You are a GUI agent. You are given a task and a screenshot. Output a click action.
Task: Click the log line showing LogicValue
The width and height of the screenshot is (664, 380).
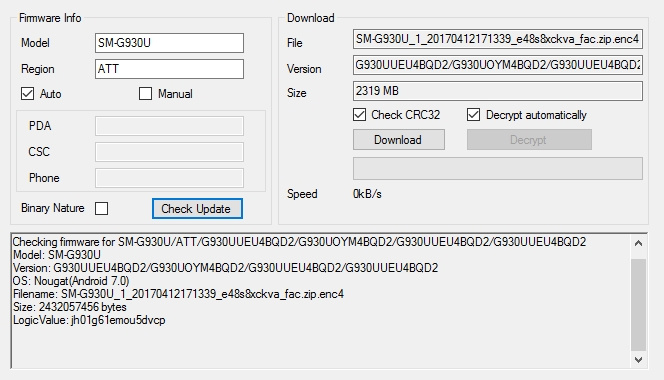(x=89, y=320)
